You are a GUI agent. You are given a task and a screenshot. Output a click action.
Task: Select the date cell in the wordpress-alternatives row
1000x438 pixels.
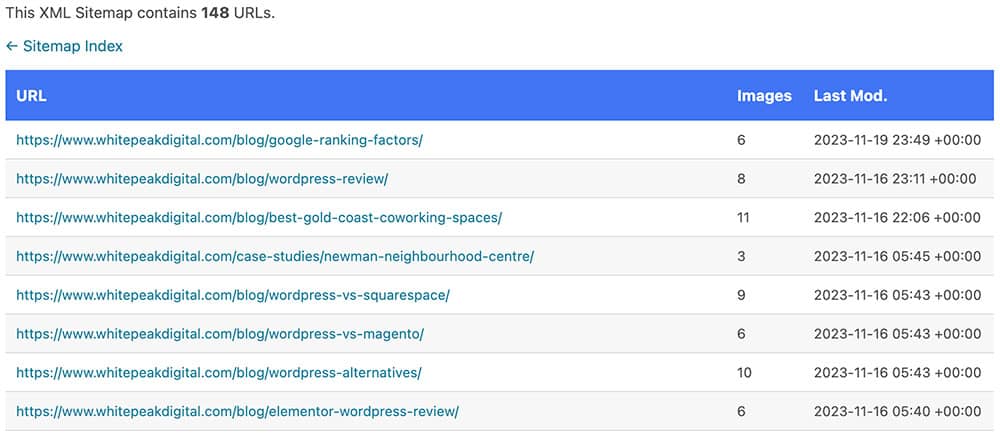click(x=897, y=373)
